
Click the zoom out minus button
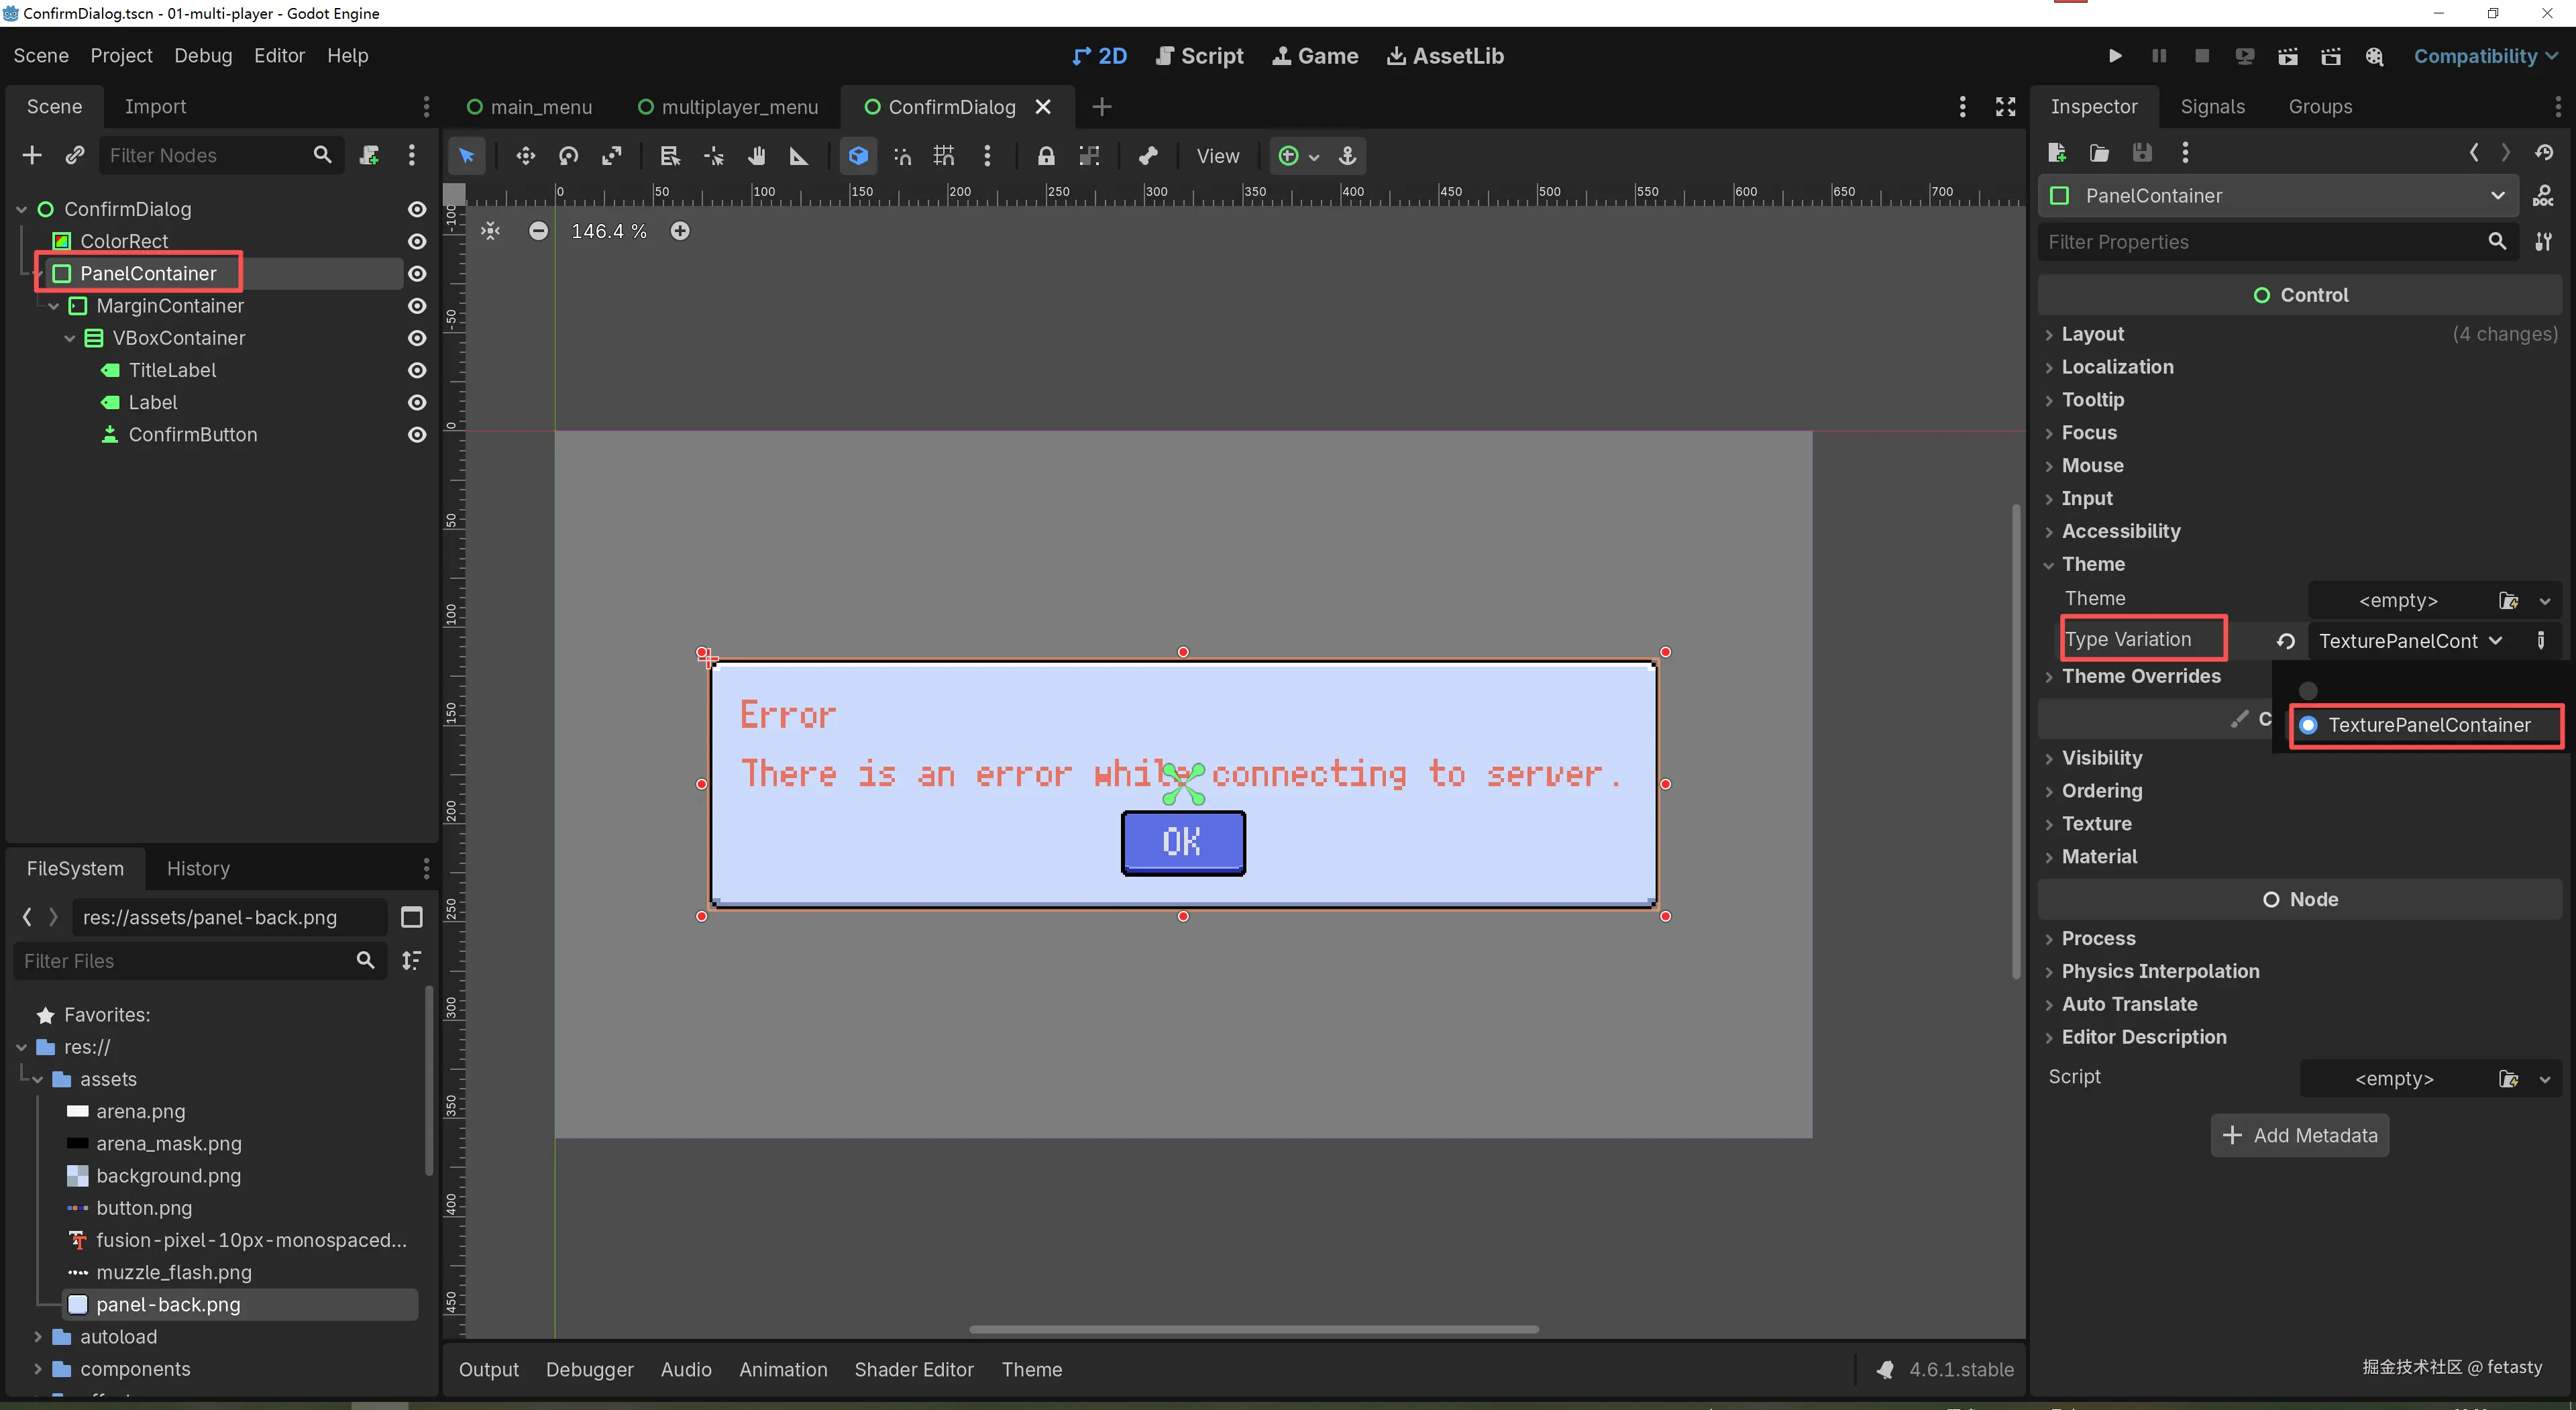point(538,231)
